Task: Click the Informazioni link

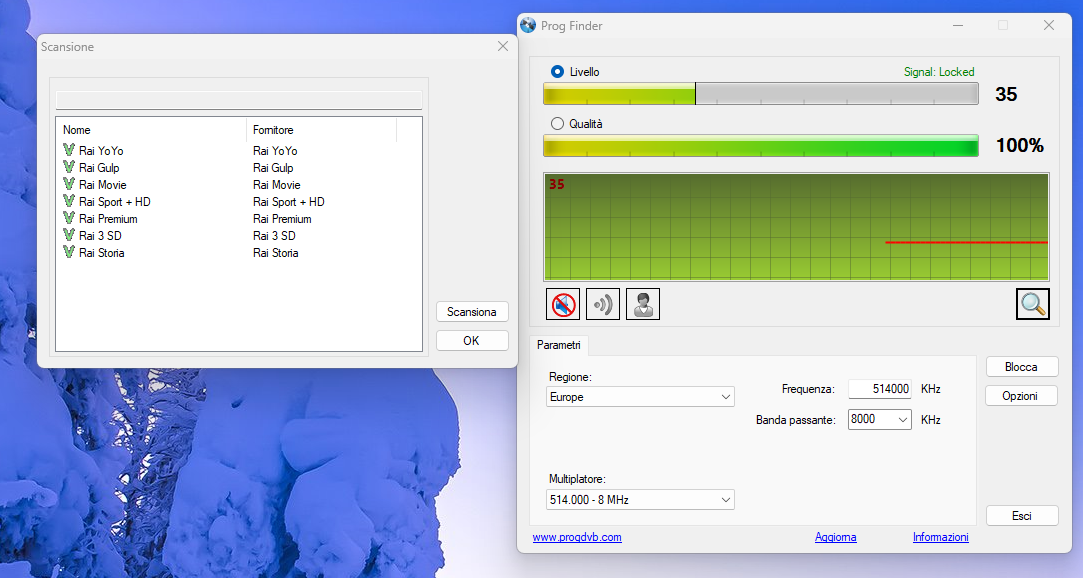Action: [x=941, y=537]
